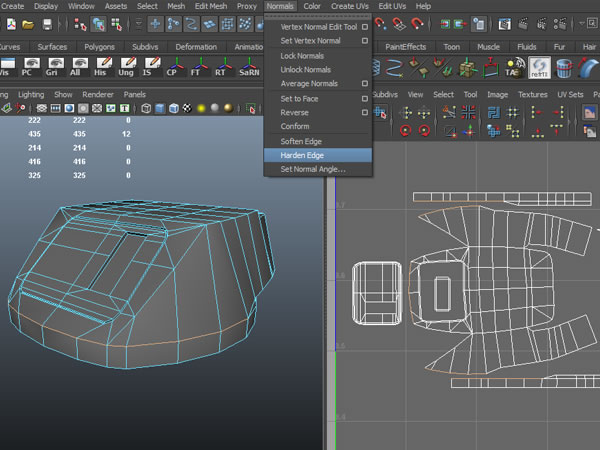Create a new scene from status line
600x450 pixels.
pos(11,24)
